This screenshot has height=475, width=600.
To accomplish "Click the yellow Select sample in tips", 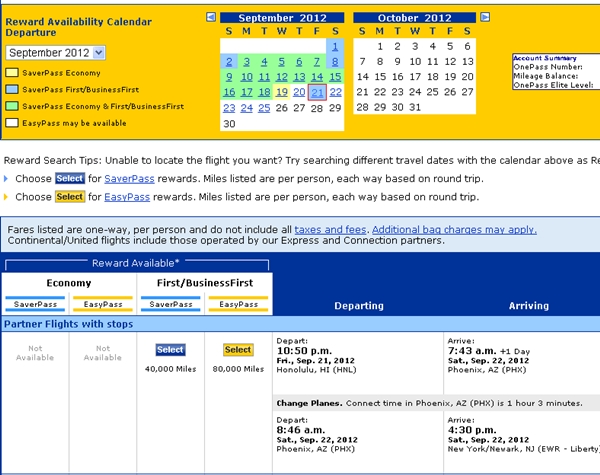I will (70, 197).
